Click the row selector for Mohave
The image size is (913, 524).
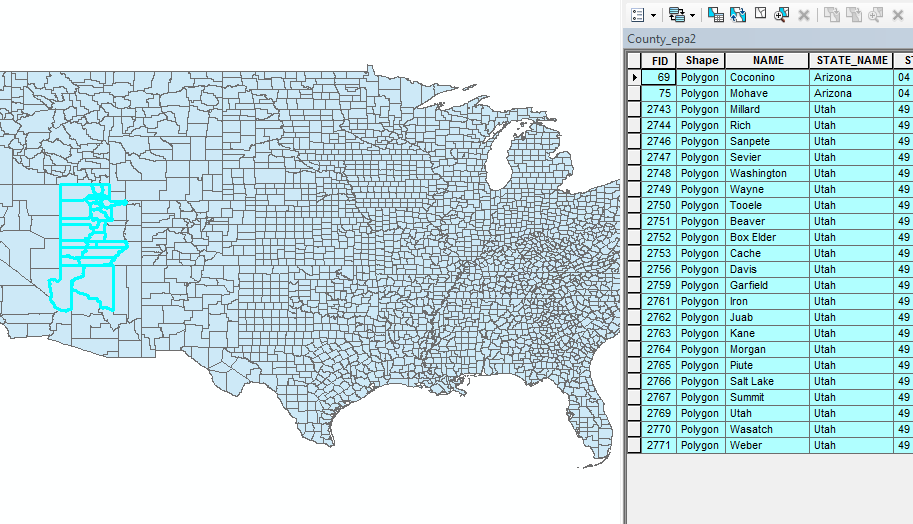634,93
